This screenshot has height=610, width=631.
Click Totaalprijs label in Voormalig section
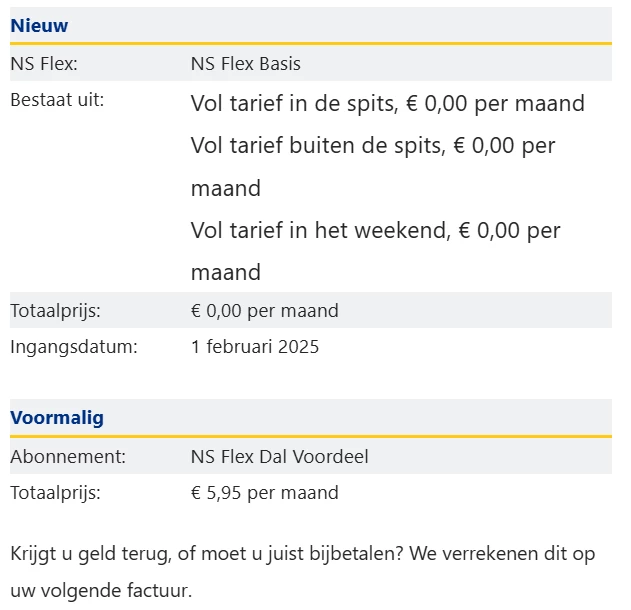(55, 492)
